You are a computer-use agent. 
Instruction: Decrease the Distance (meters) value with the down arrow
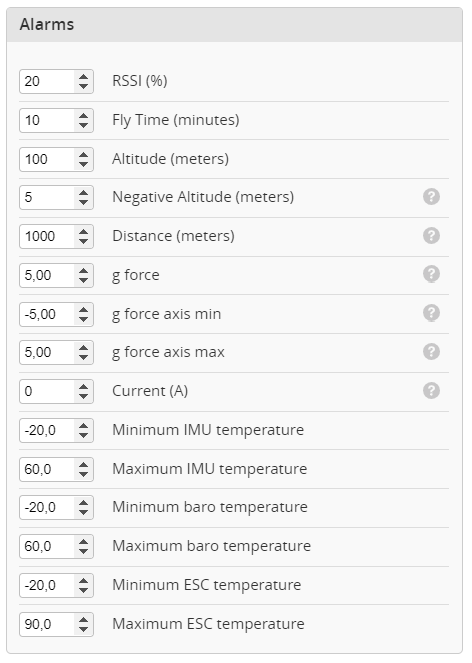coord(83,241)
